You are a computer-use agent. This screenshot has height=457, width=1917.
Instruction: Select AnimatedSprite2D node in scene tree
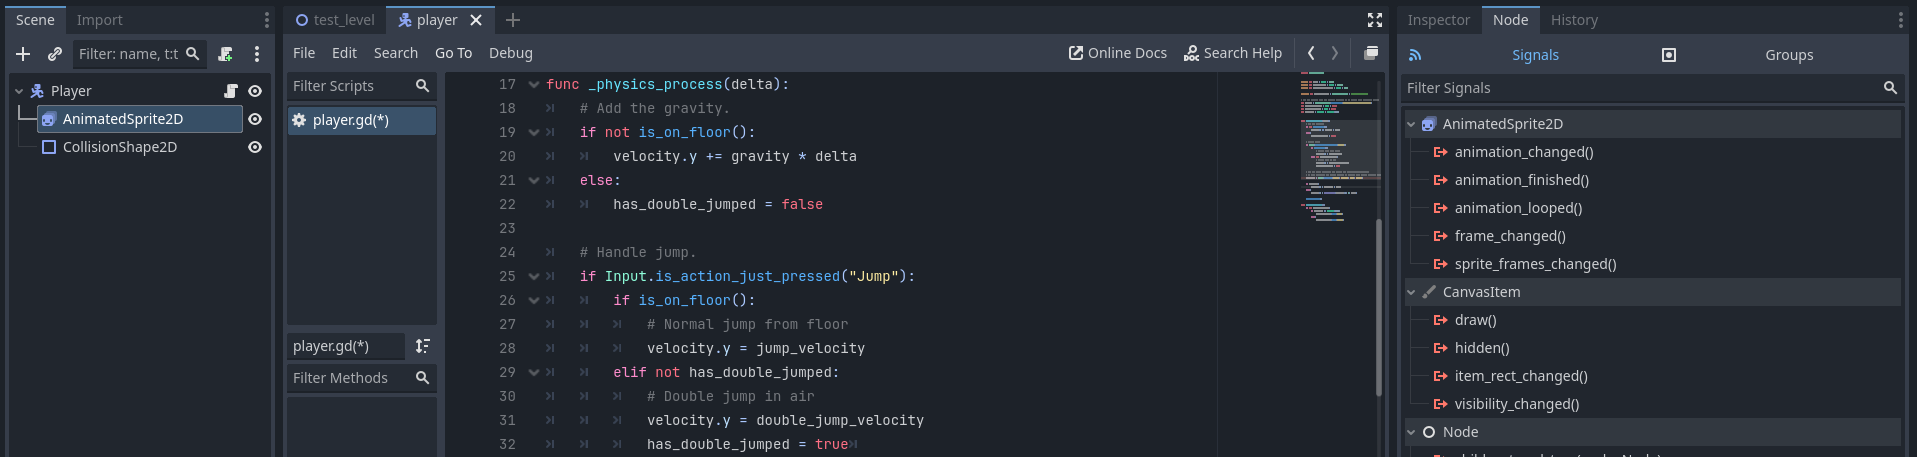click(x=140, y=119)
